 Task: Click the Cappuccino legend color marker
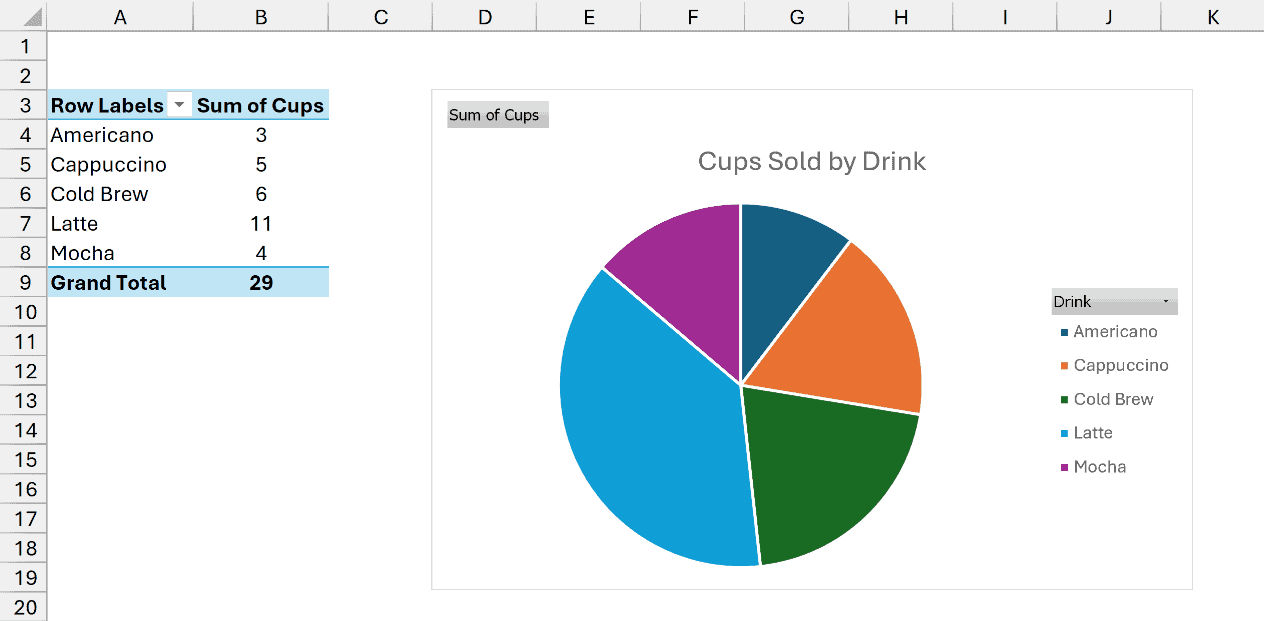[x=1064, y=366]
